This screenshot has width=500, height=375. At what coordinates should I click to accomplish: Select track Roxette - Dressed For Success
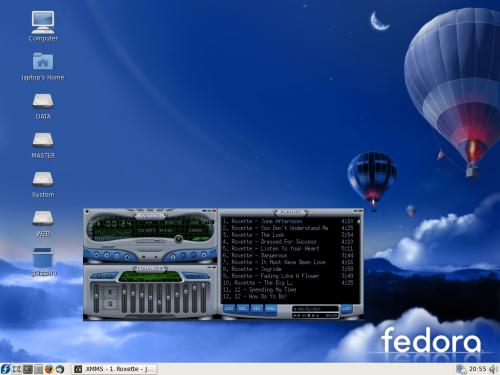[288, 242]
